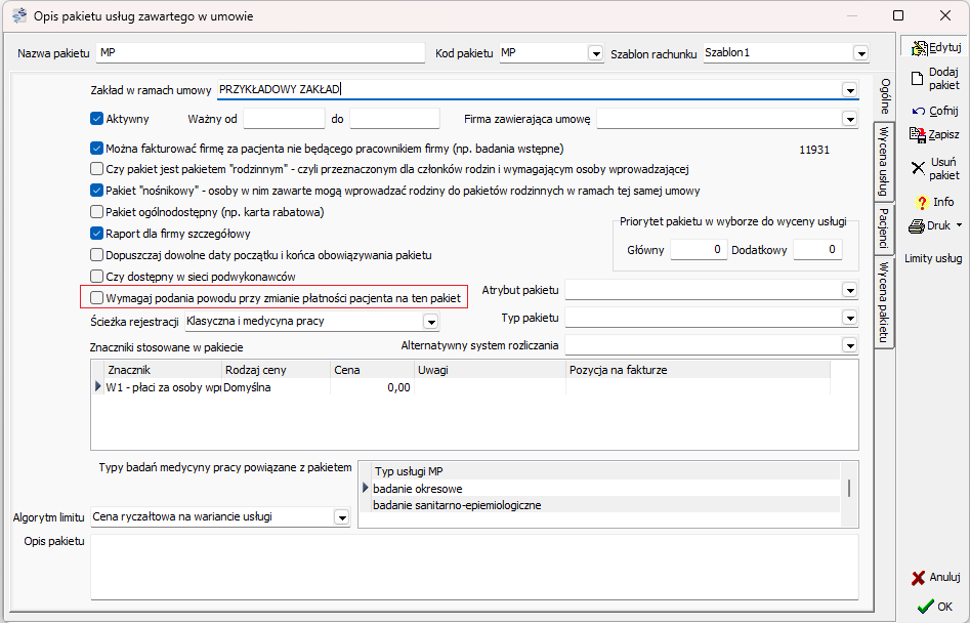Enable Pakiet ogólnodostępny checkbox
The width and height of the screenshot is (970, 623).
tap(97, 212)
